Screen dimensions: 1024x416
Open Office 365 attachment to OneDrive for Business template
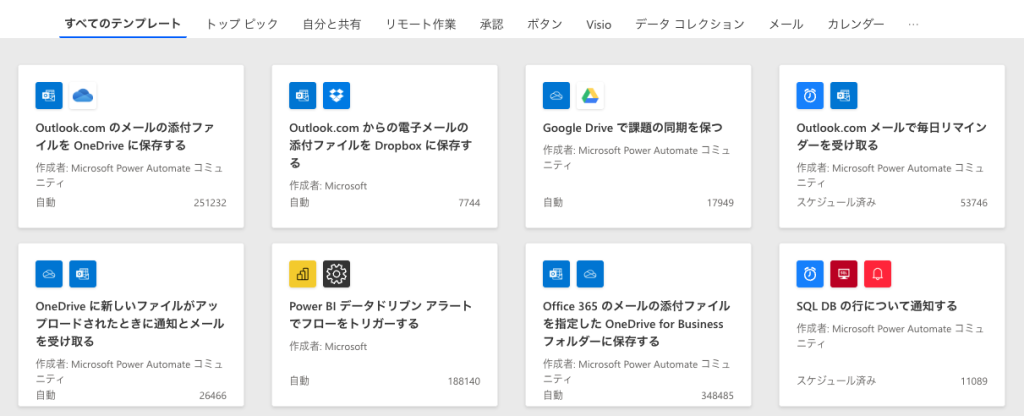click(637, 323)
